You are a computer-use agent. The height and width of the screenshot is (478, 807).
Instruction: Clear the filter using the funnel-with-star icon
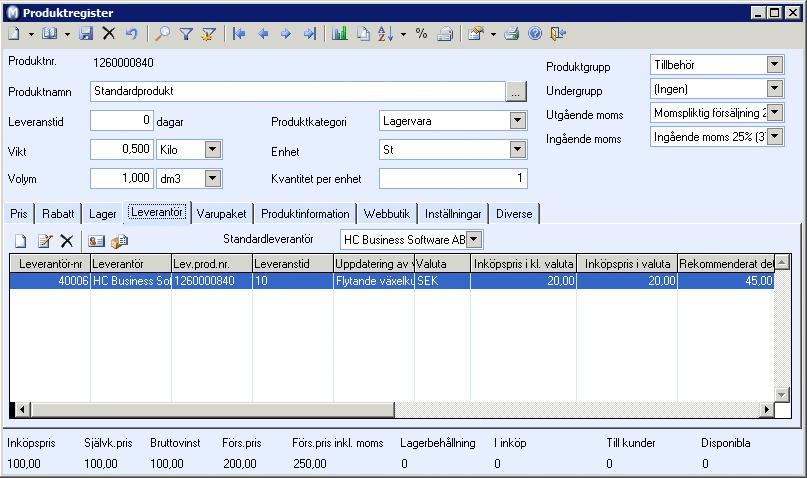click(208, 34)
